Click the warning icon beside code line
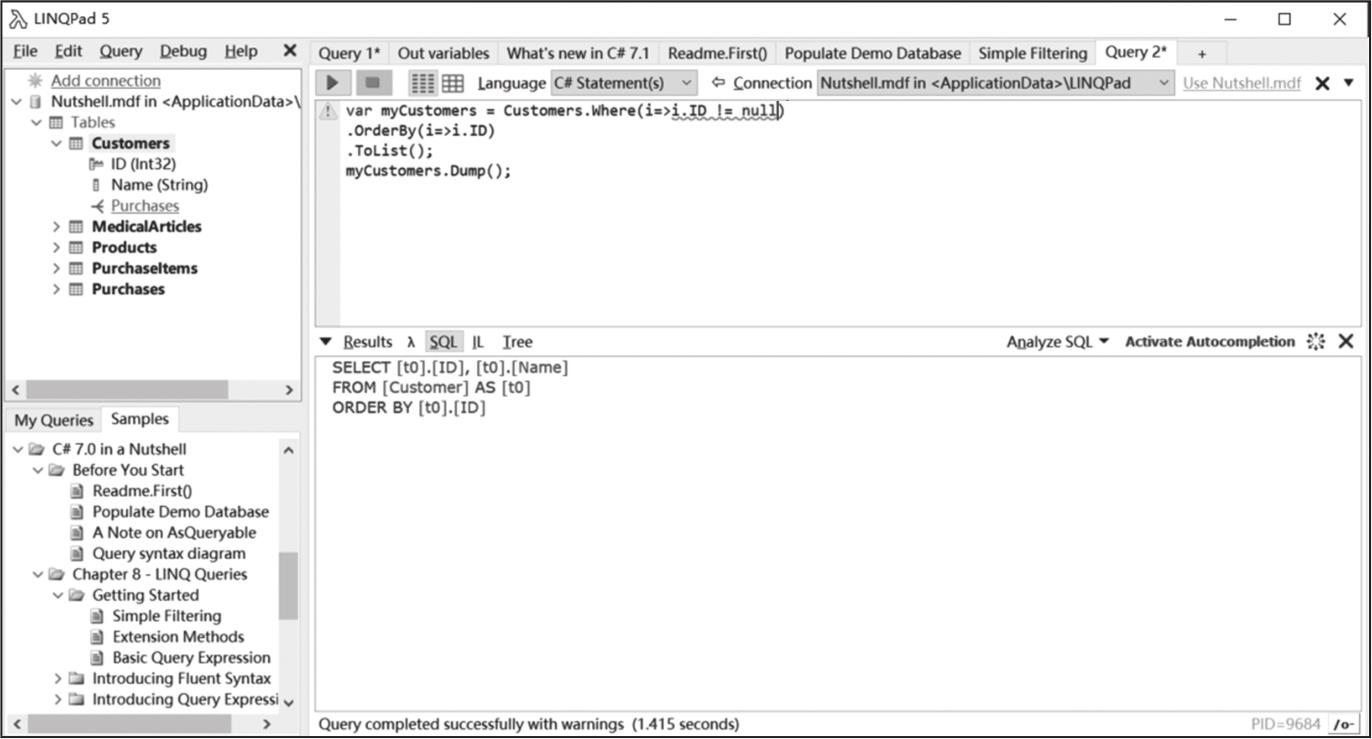1372x739 pixels. tap(327, 112)
